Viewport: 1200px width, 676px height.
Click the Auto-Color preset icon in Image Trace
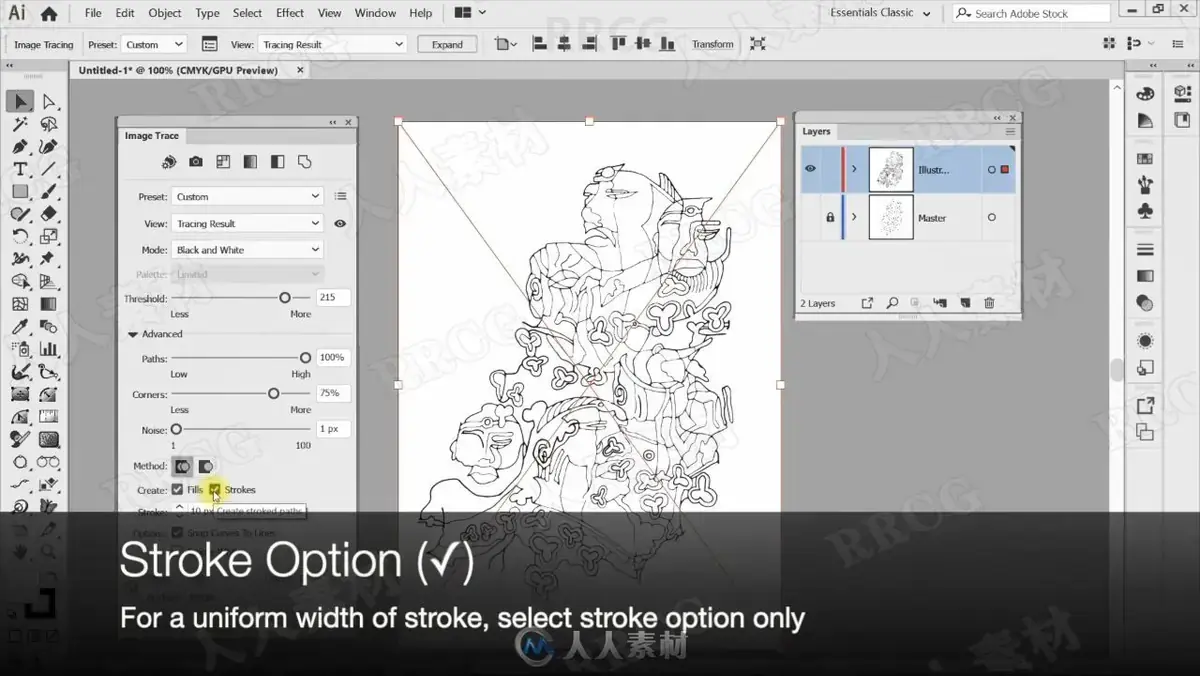(169, 162)
